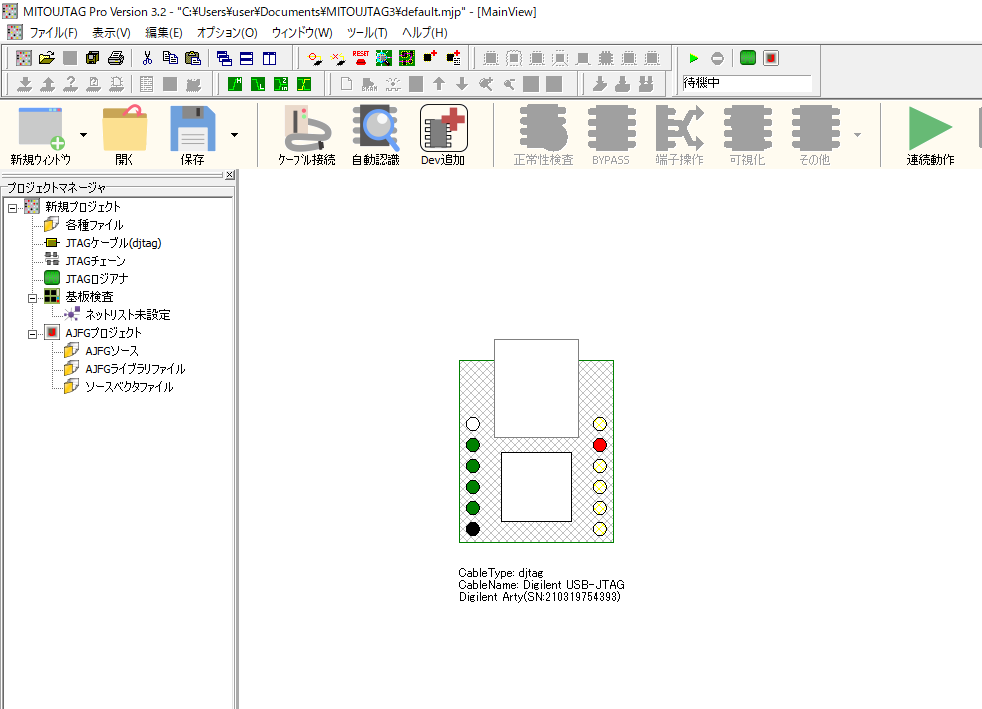The height and width of the screenshot is (709, 982).
Task: Open the dropdown arrow beside 新規ウィンドウ
Action: (83, 134)
